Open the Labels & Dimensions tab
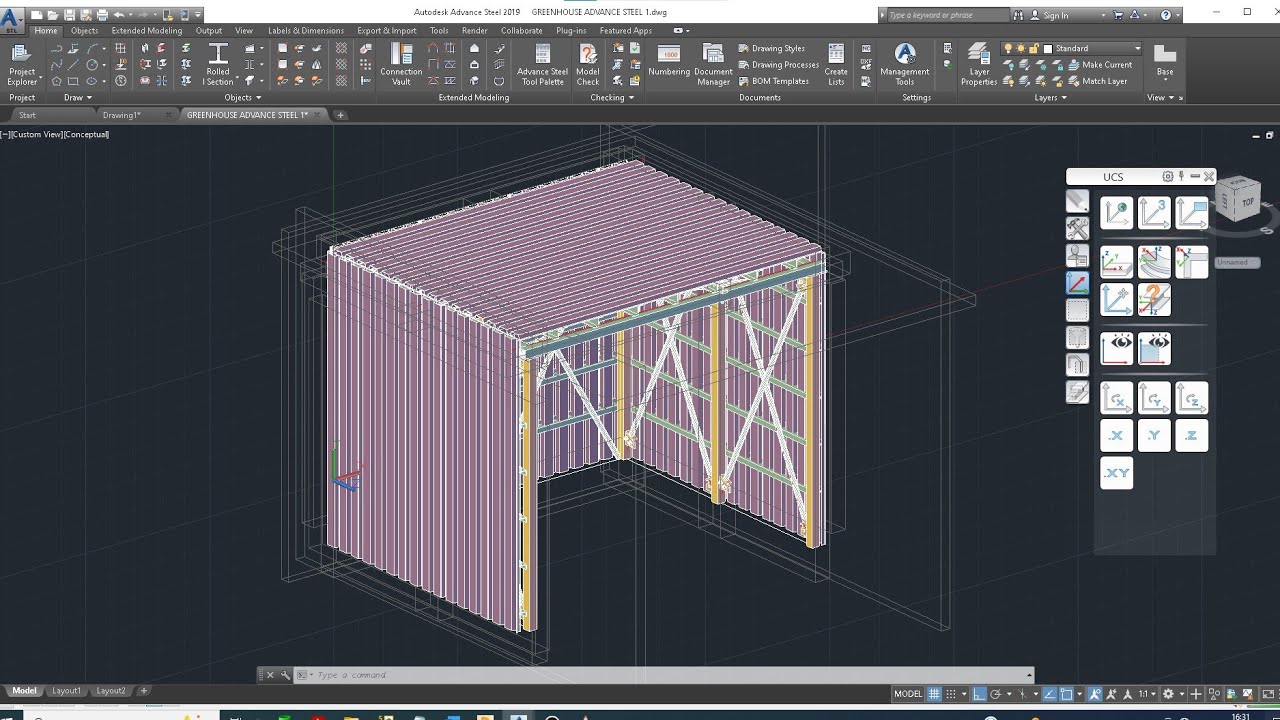The width and height of the screenshot is (1280, 720). 306,31
